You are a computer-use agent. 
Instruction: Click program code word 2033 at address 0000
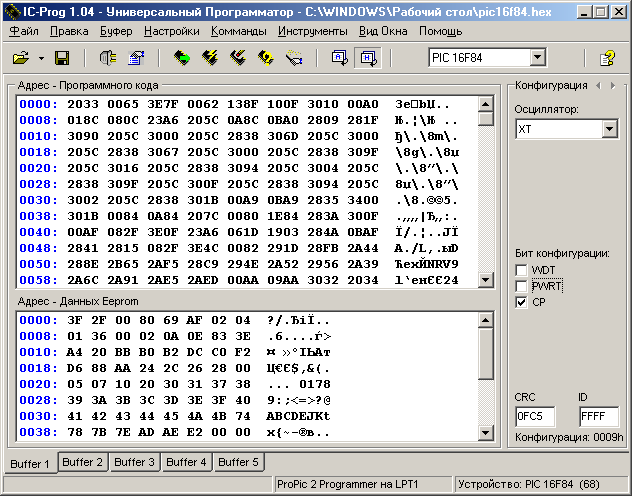(83, 104)
